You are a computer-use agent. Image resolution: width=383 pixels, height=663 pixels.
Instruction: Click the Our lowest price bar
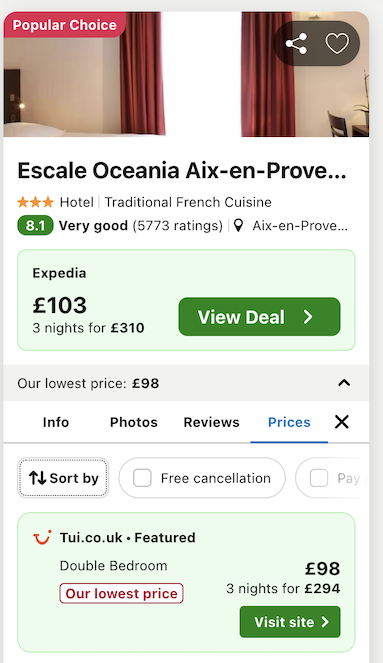pyautogui.click(x=186, y=383)
